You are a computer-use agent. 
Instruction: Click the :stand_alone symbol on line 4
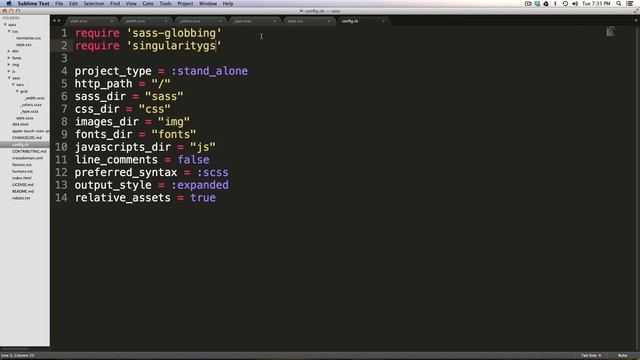[x=209, y=71]
